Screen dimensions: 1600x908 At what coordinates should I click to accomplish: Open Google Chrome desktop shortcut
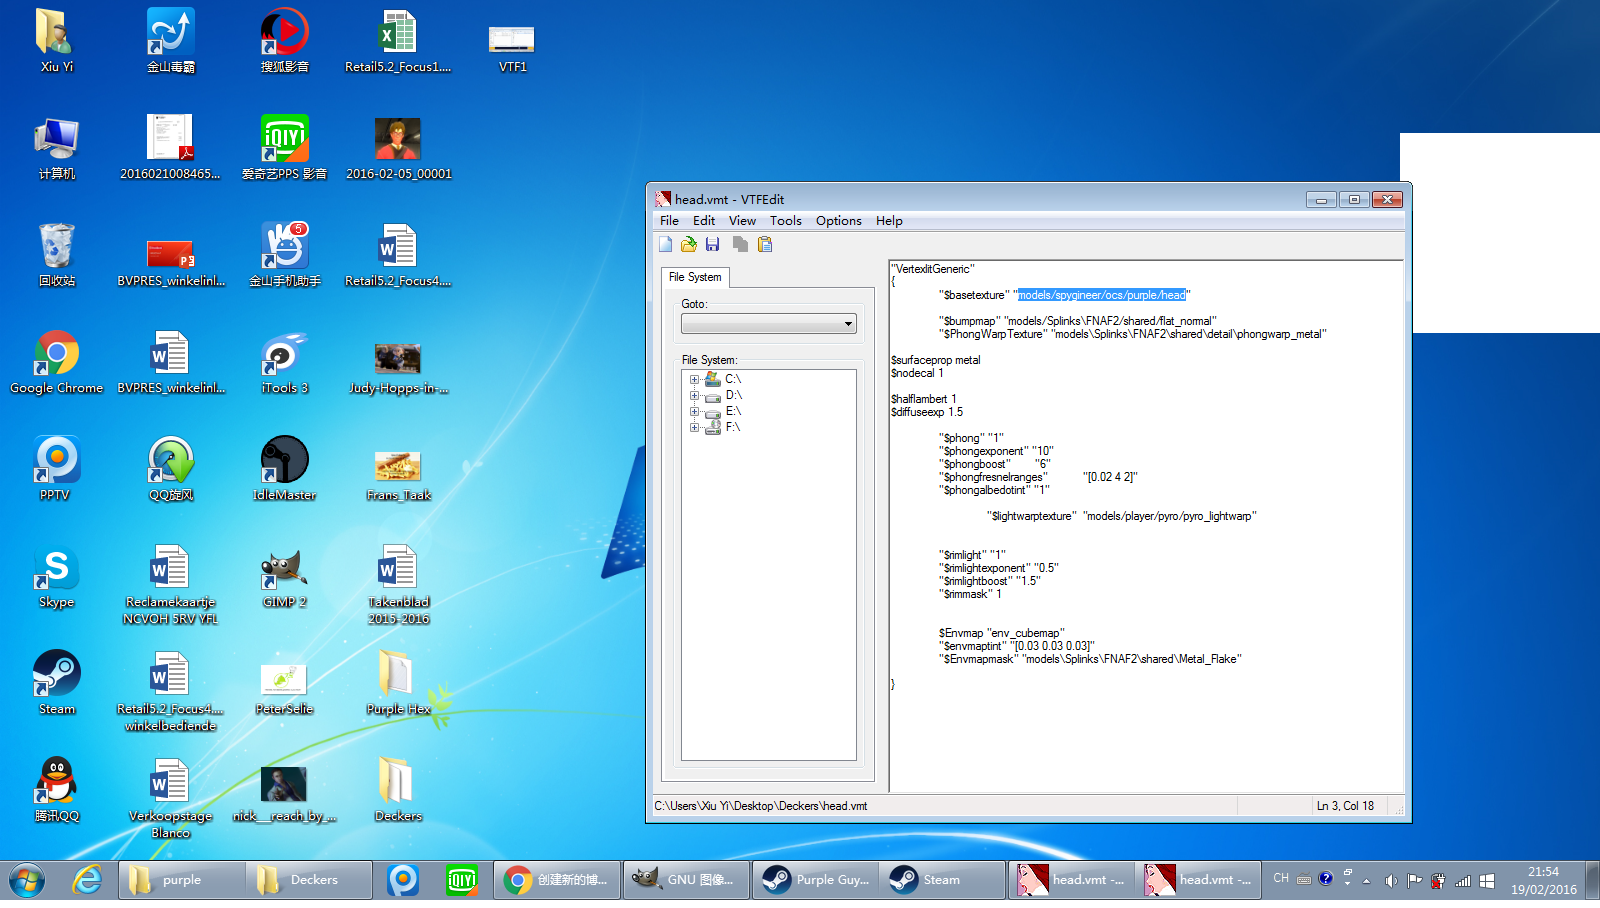click(x=57, y=362)
